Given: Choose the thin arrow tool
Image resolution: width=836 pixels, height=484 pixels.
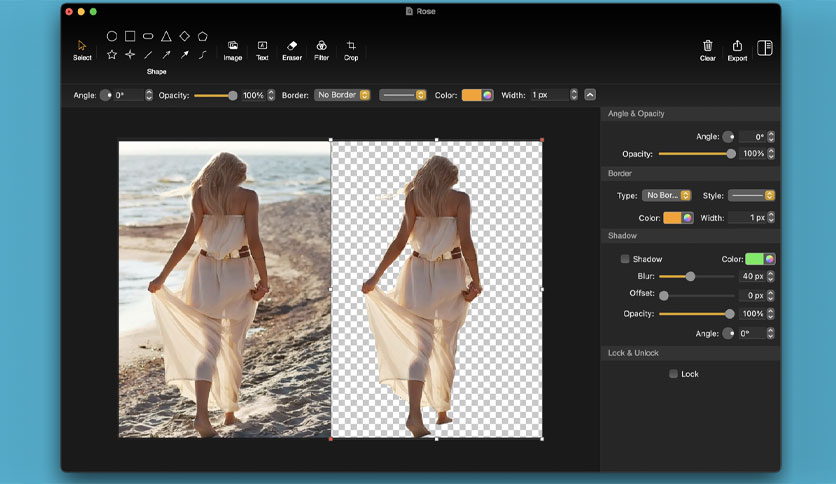Looking at the screenshot, I should [166, 54].
